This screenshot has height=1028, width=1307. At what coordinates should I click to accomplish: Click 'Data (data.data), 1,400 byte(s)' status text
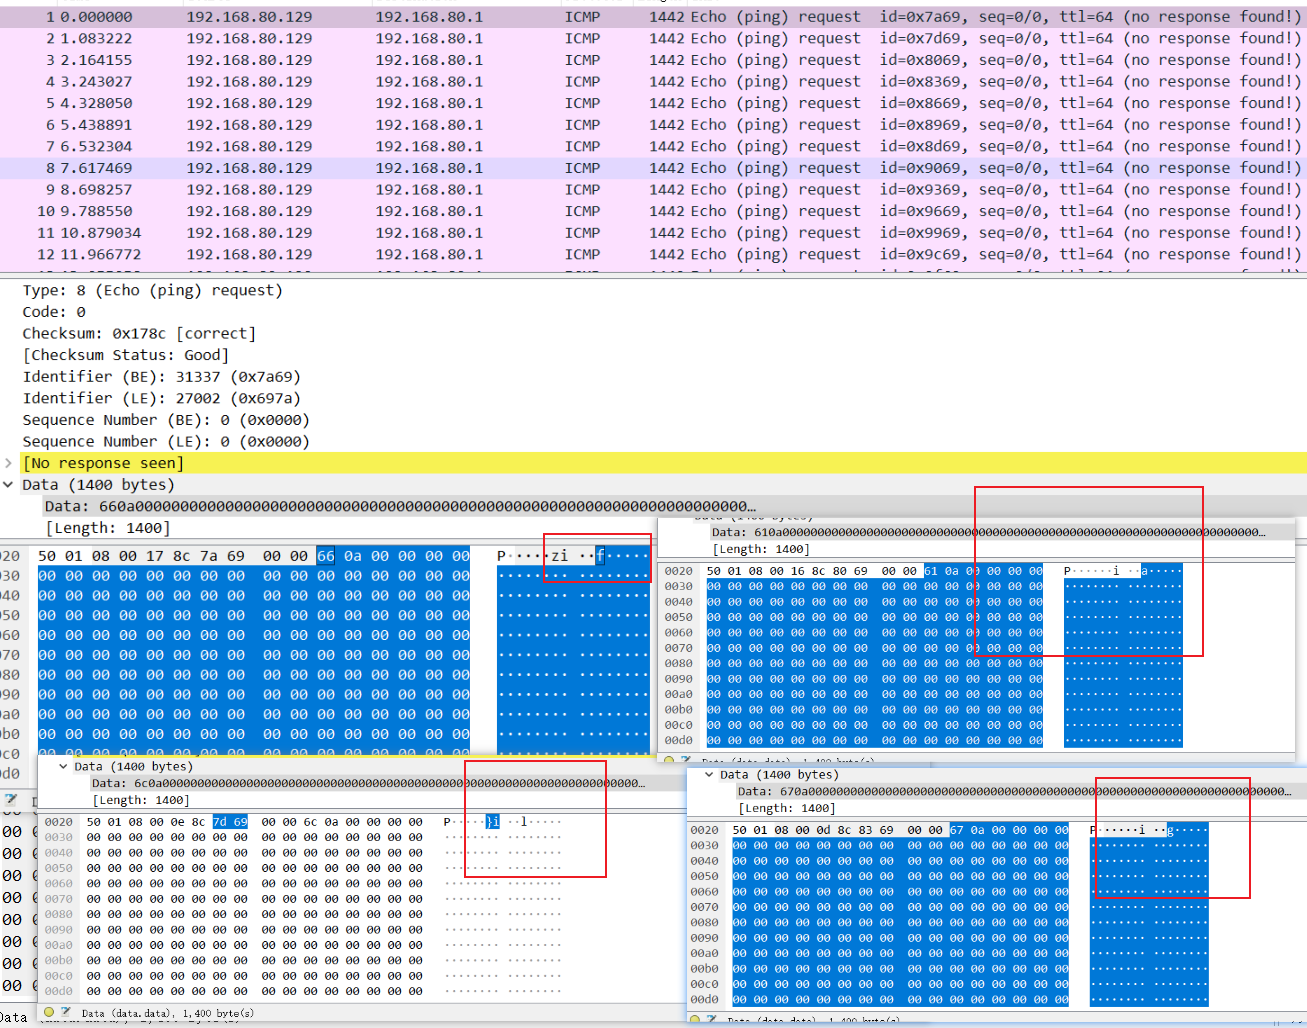click(168, 1013)
